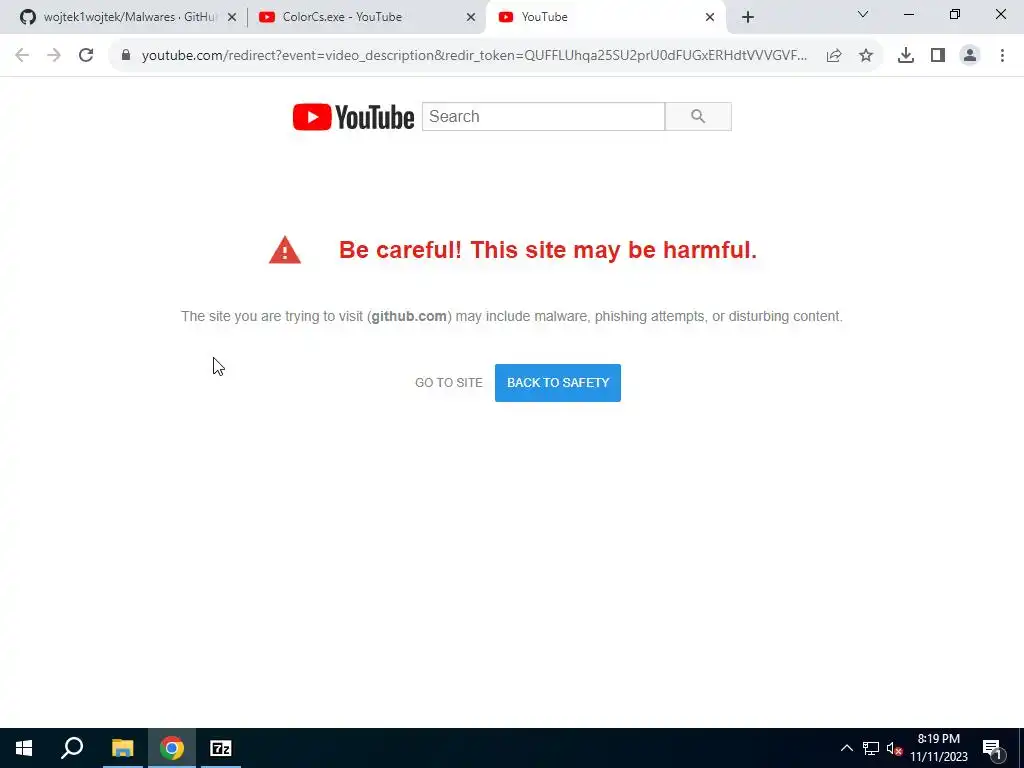1024x768 pixels.
Task: Open the Chrome downloads icon
Action: pyautogui.click(x=906, y=56)
